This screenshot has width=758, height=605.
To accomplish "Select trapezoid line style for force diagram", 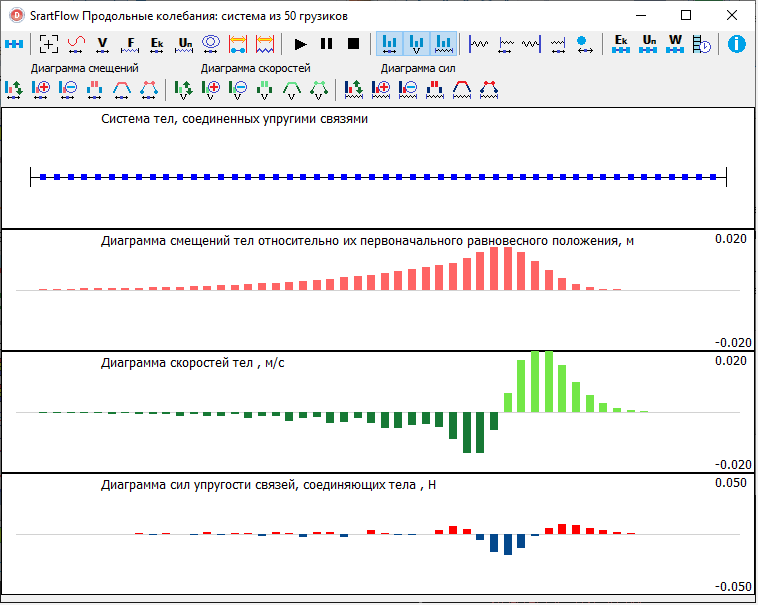I will (x=462, y=90).
